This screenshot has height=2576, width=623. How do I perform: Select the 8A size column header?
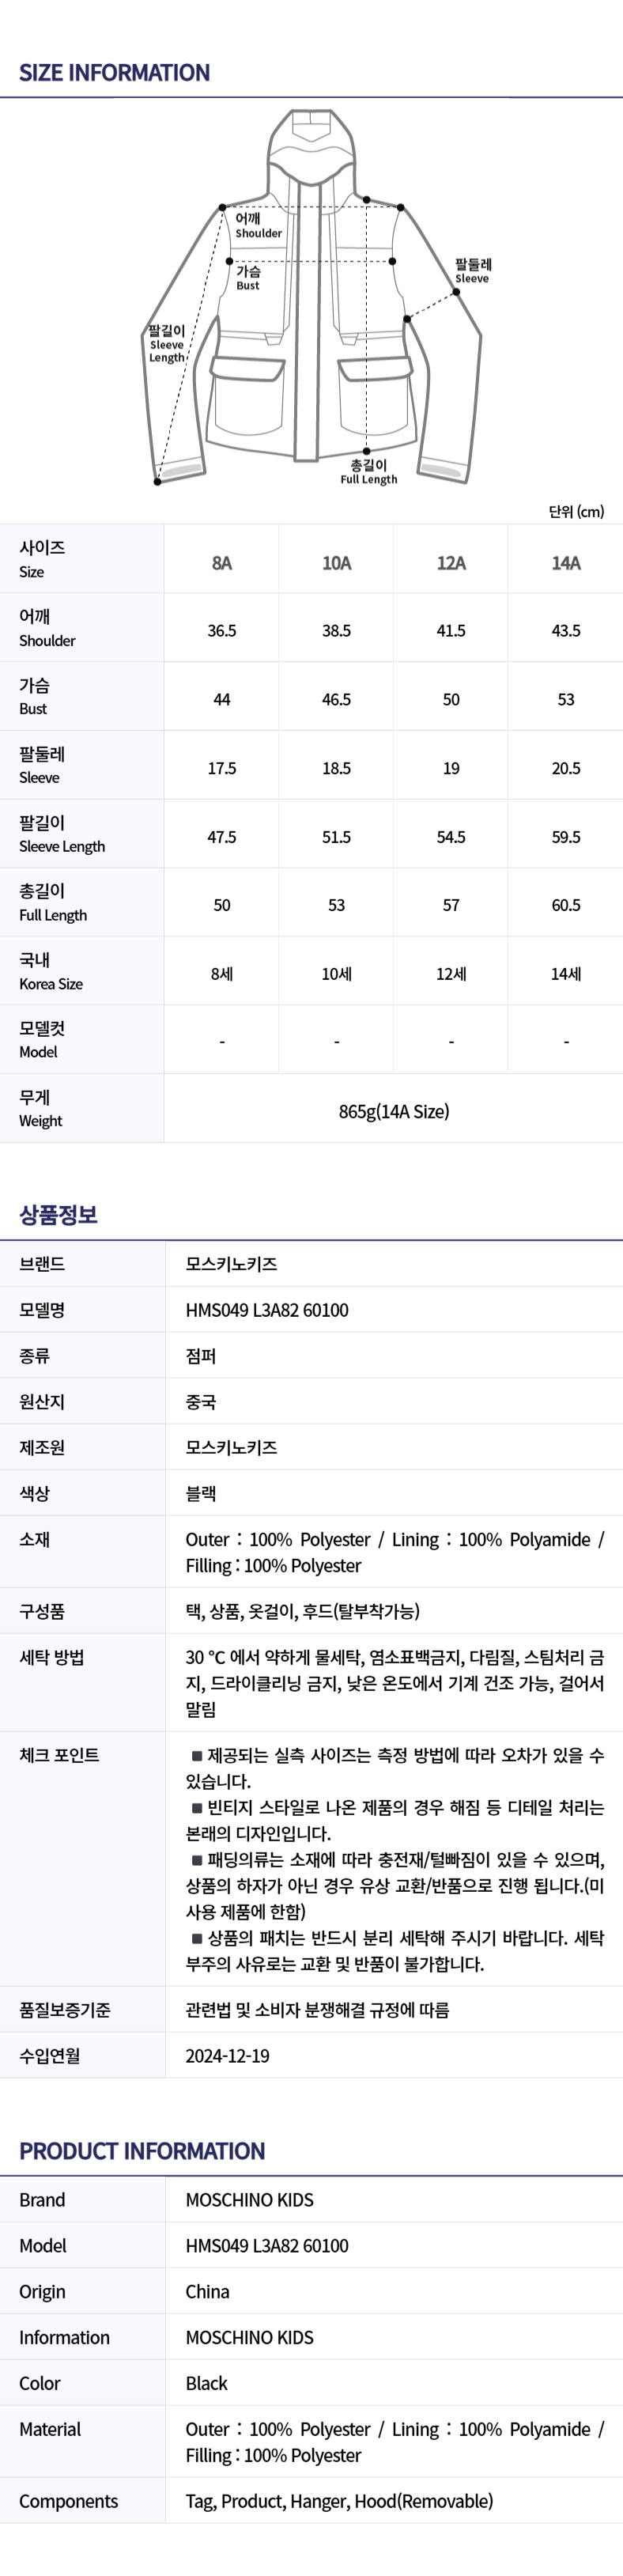222,563
